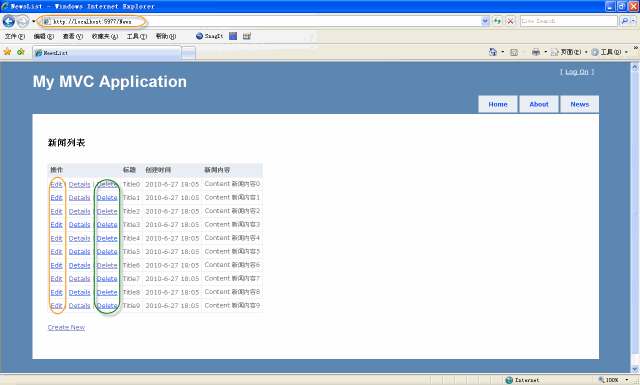Click the Print icon

[x=536, y=52]
